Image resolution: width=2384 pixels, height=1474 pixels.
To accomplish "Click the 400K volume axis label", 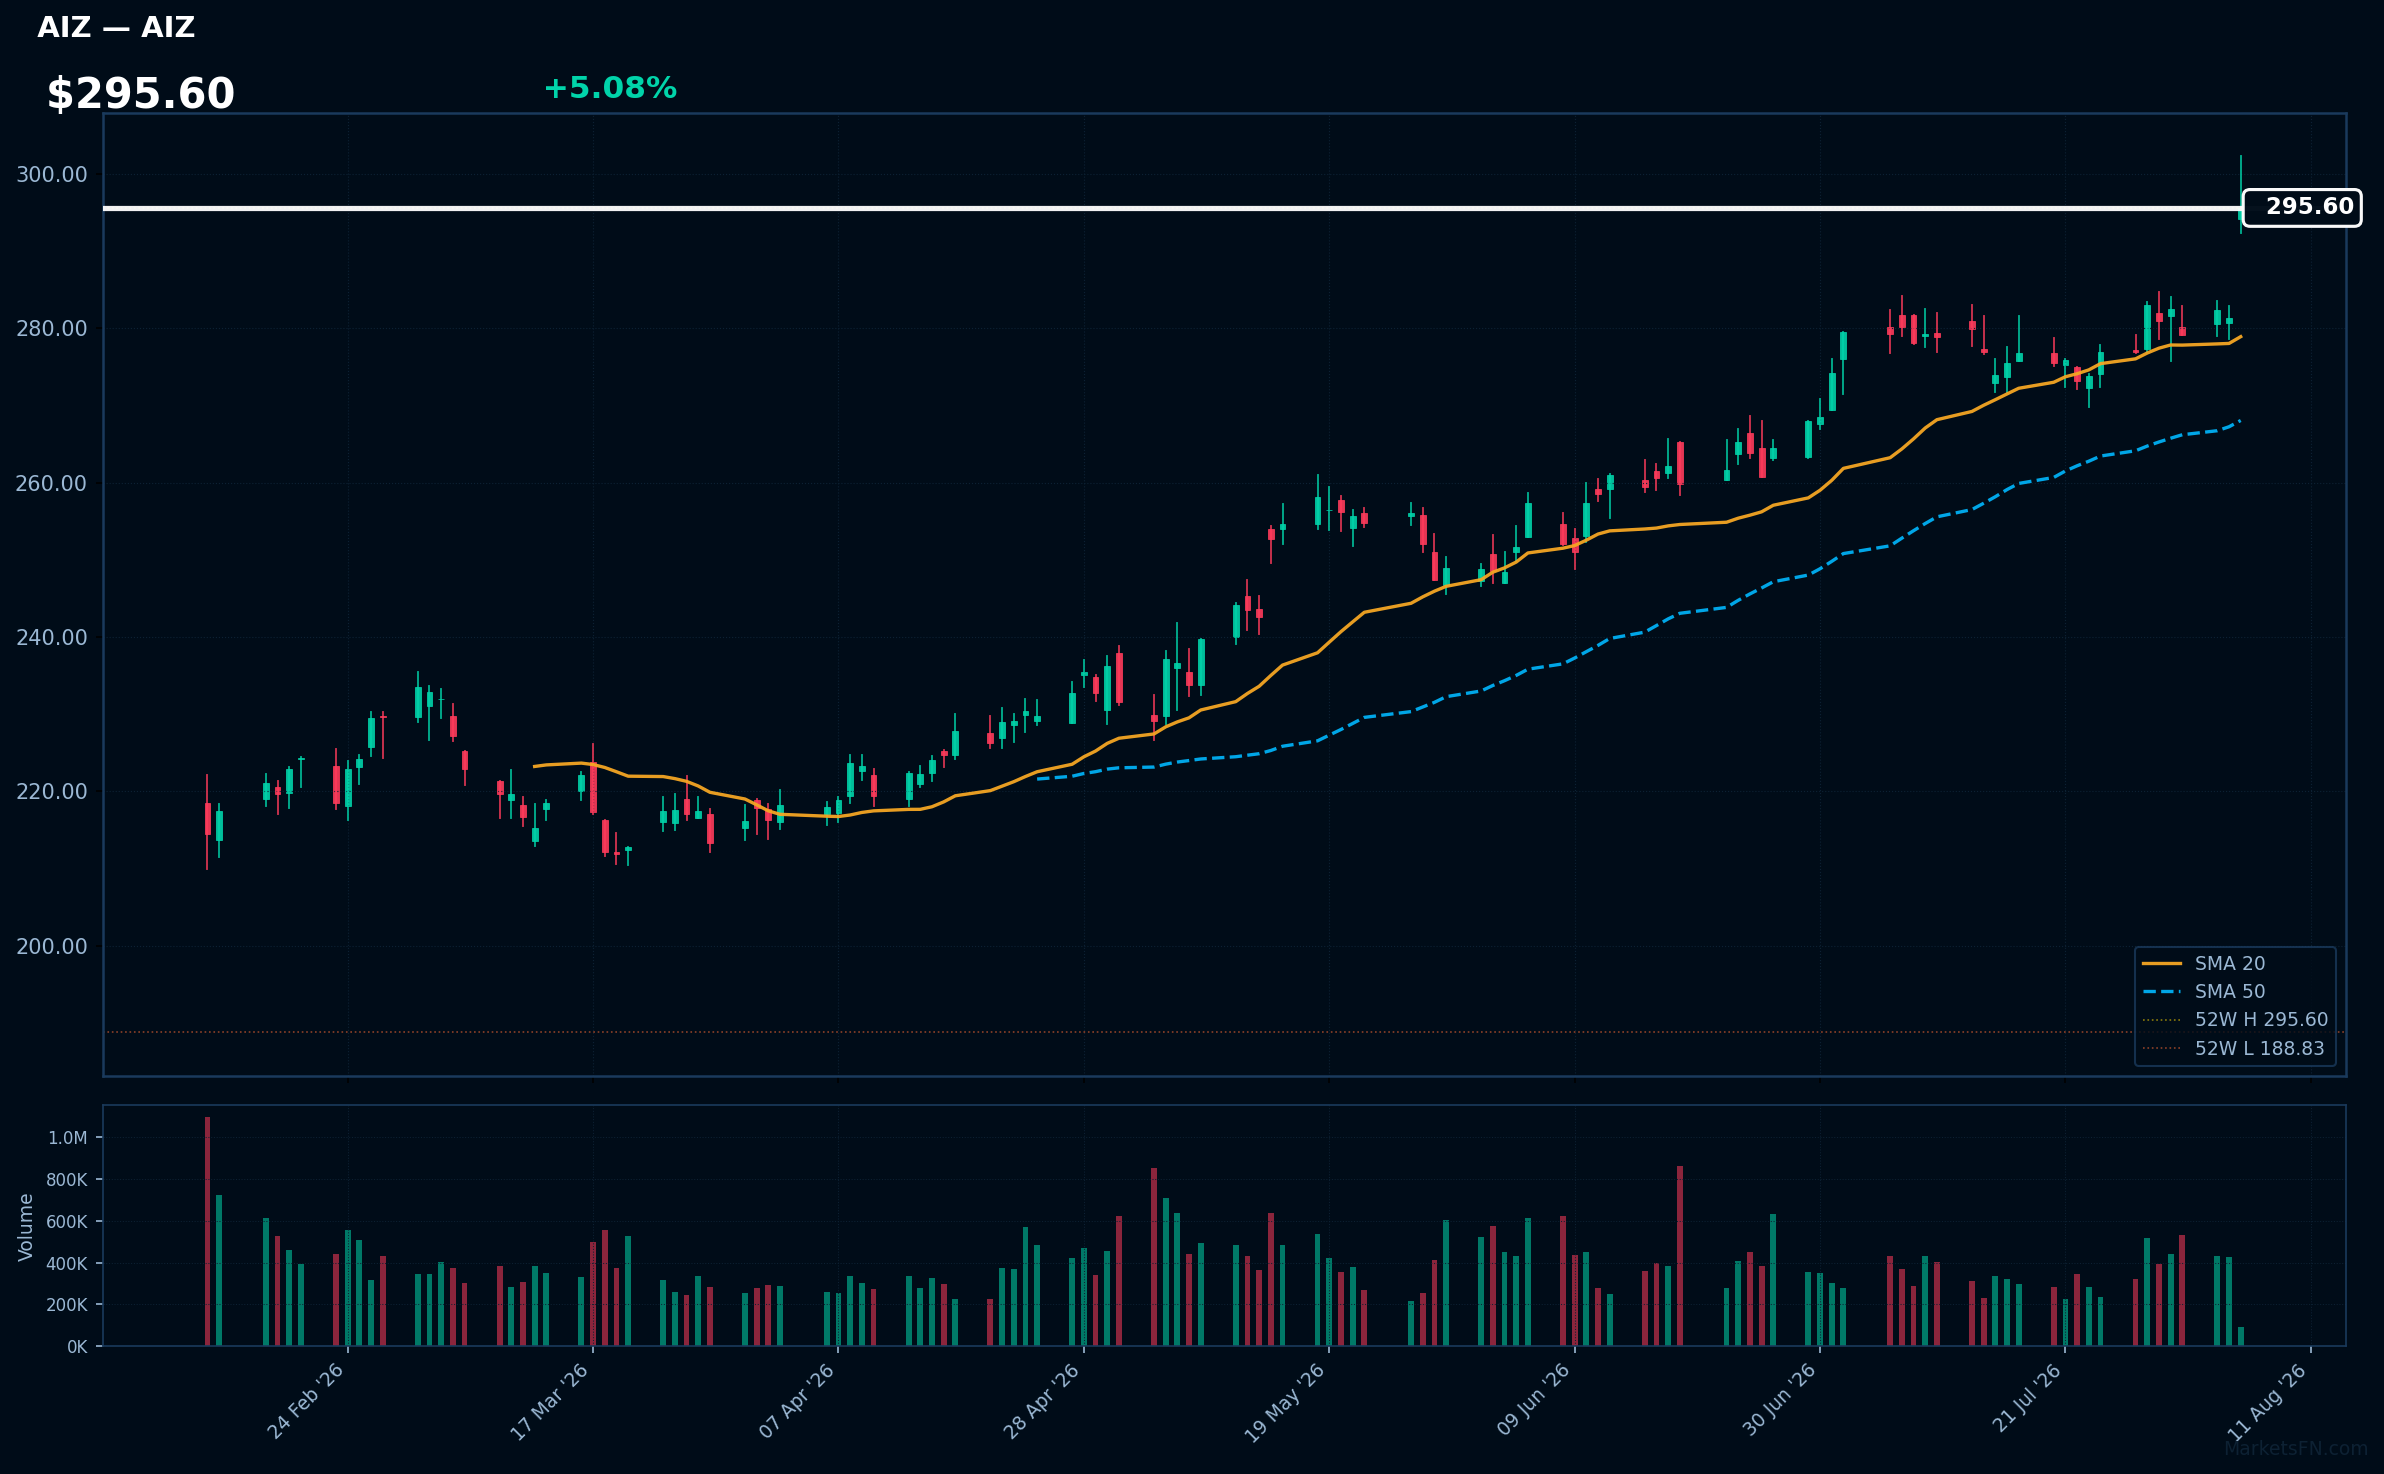I will (x=67, y=1264).
